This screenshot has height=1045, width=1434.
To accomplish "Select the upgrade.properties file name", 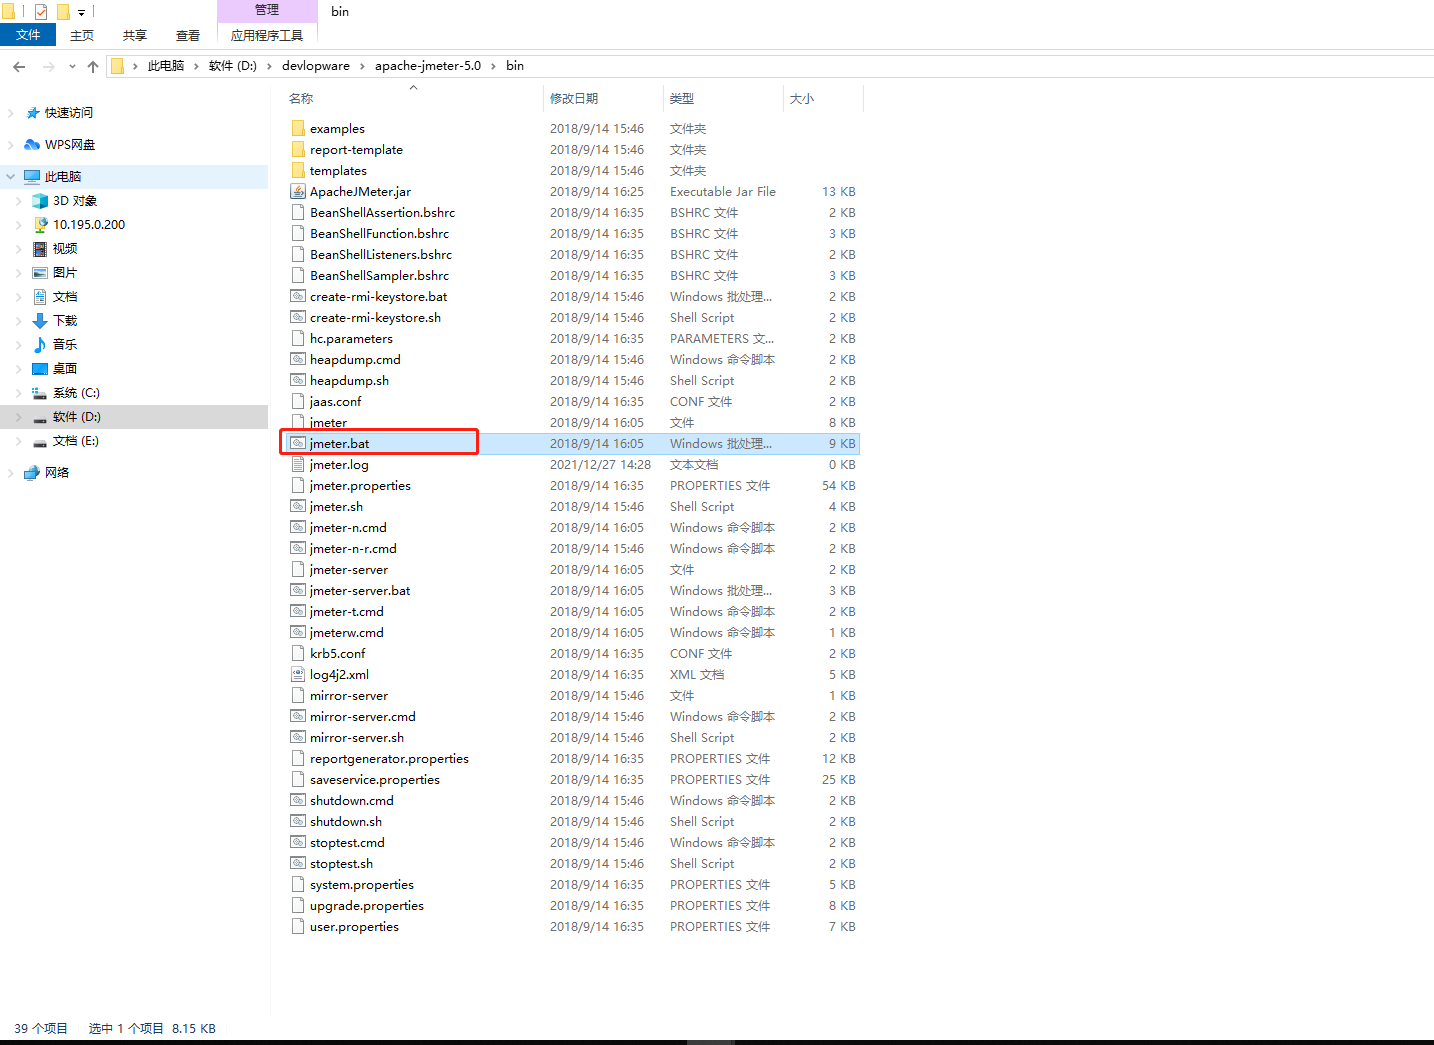I will click(366, 906).
